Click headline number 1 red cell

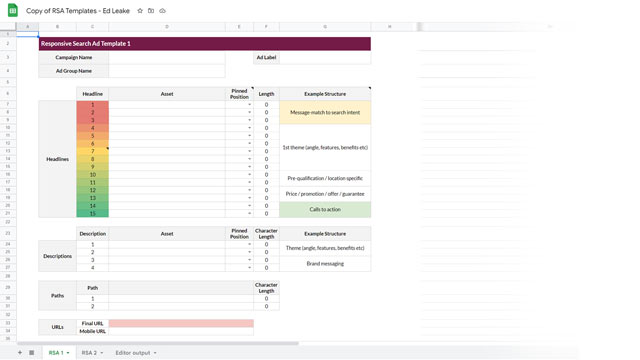pos(93,104)
